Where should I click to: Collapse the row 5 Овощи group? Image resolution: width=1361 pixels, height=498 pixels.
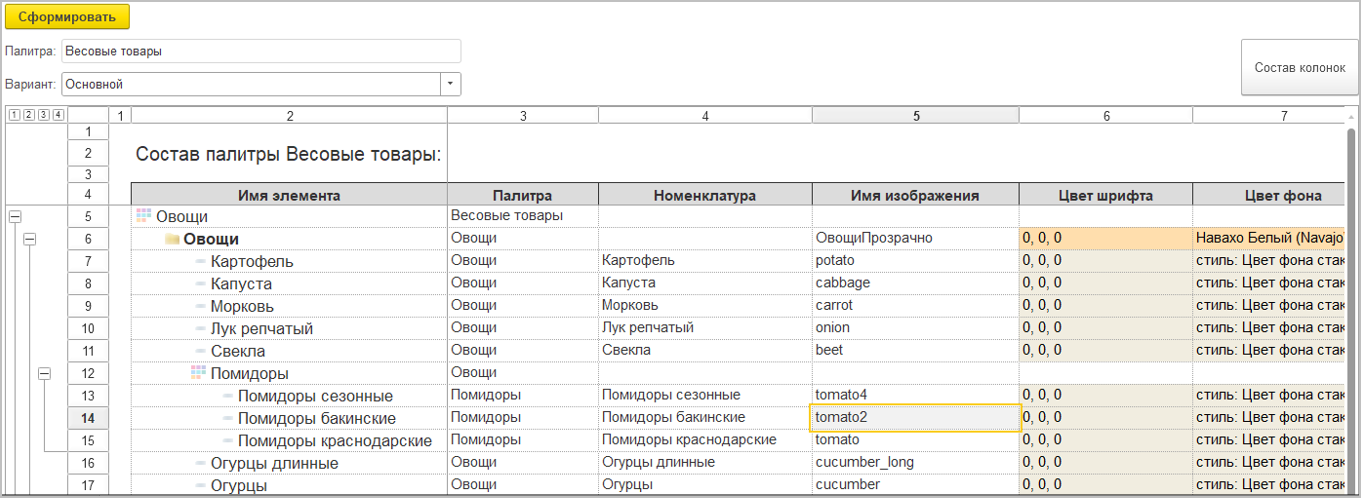click(14, 216)
